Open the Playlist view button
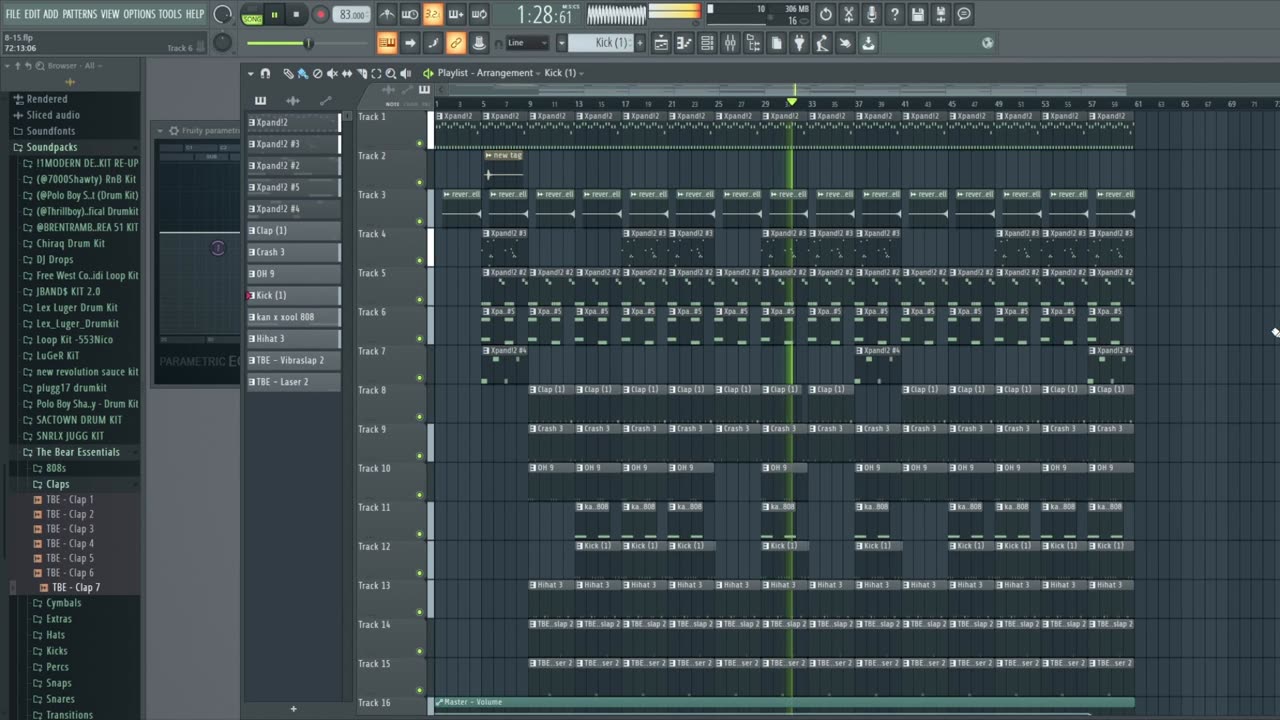This screenshot has width=1280, height=720. click(x=661, y=43)
